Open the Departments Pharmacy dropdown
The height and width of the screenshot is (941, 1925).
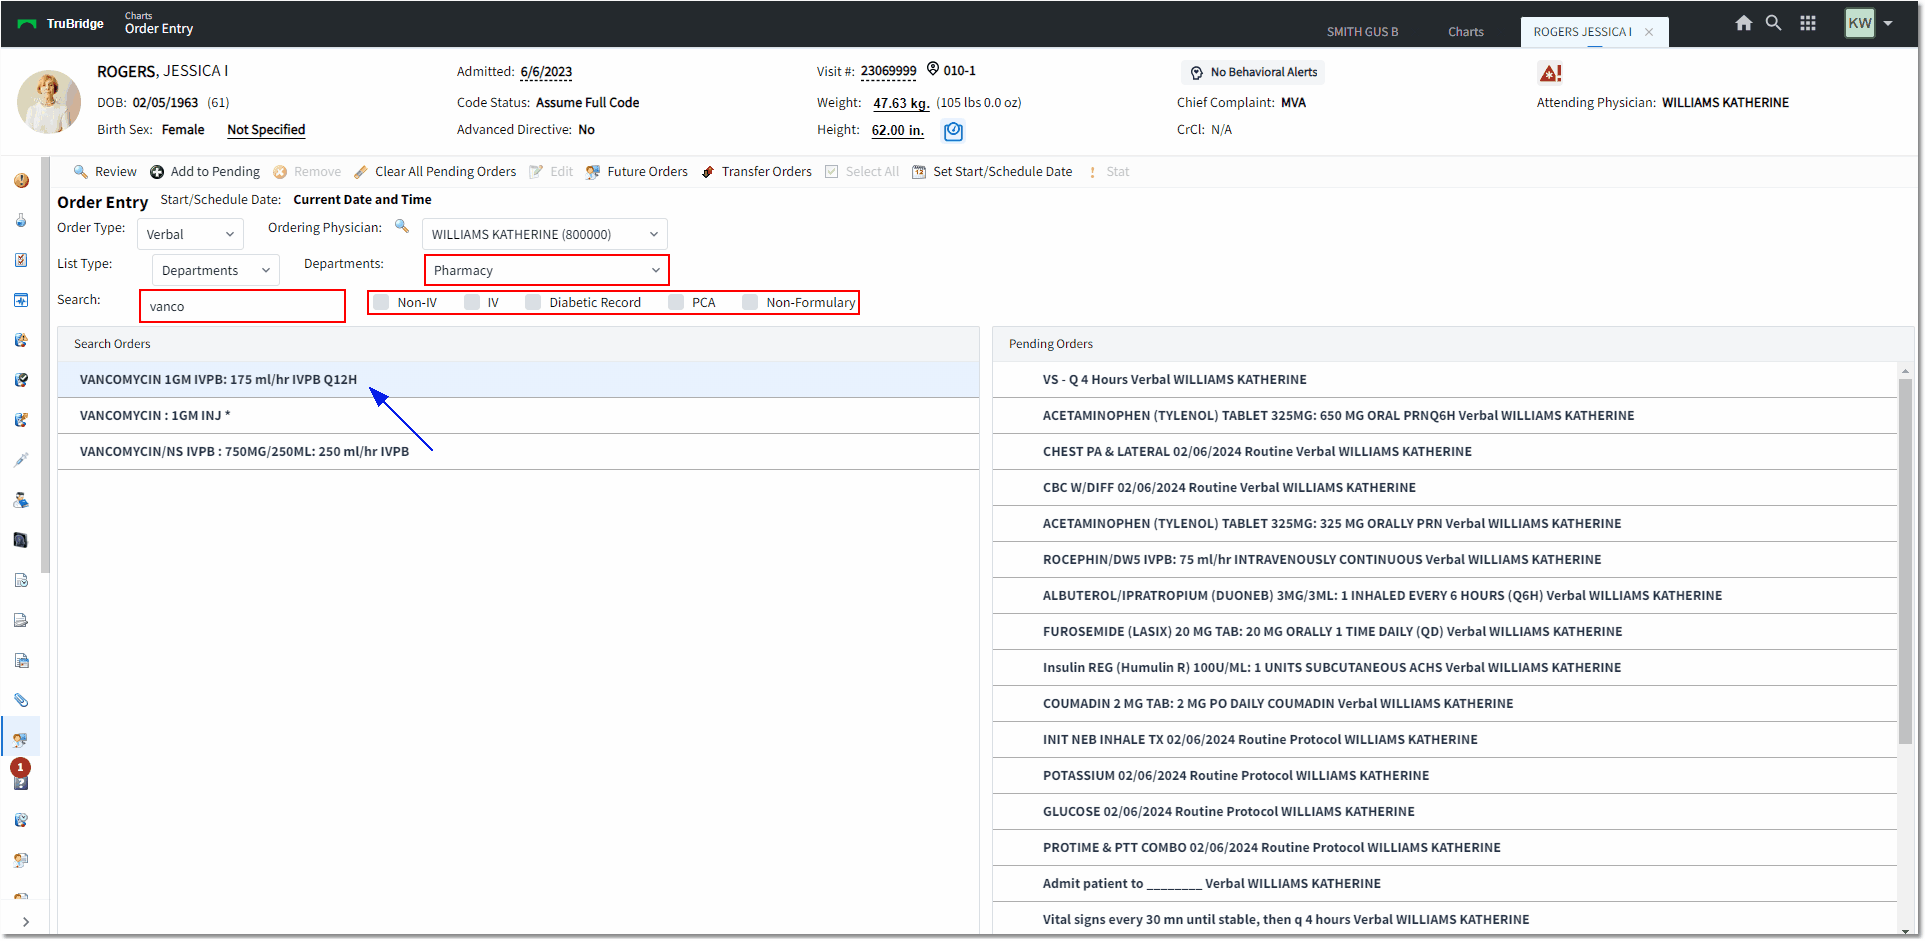coord(547,270)
